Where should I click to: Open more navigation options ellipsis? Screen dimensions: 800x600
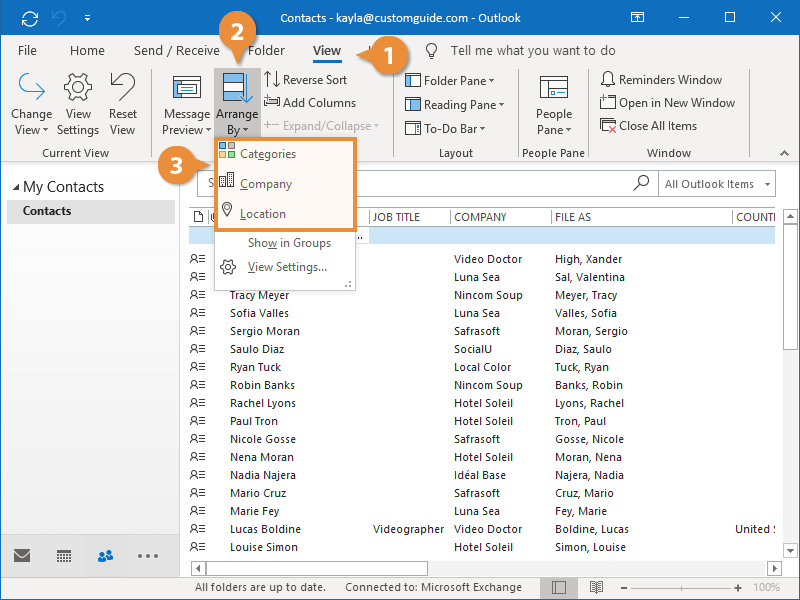click(x=148, y=556)
